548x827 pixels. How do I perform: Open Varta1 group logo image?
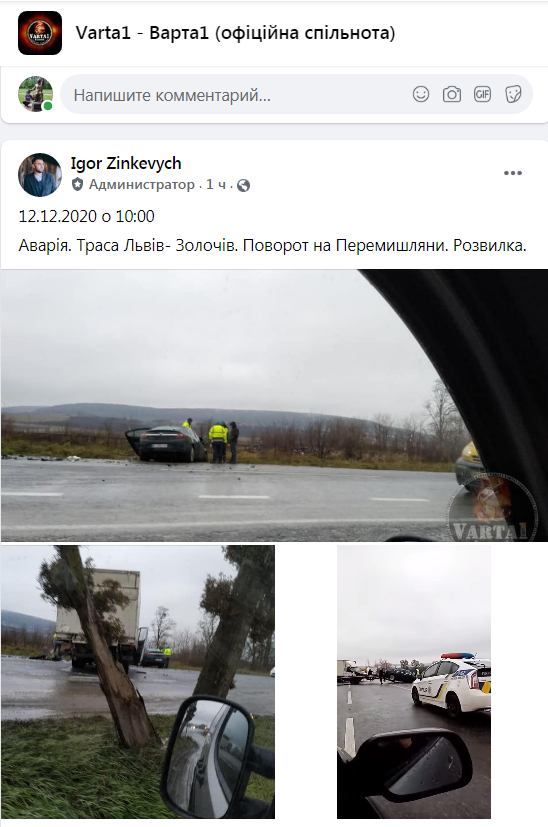coord(40,33)
